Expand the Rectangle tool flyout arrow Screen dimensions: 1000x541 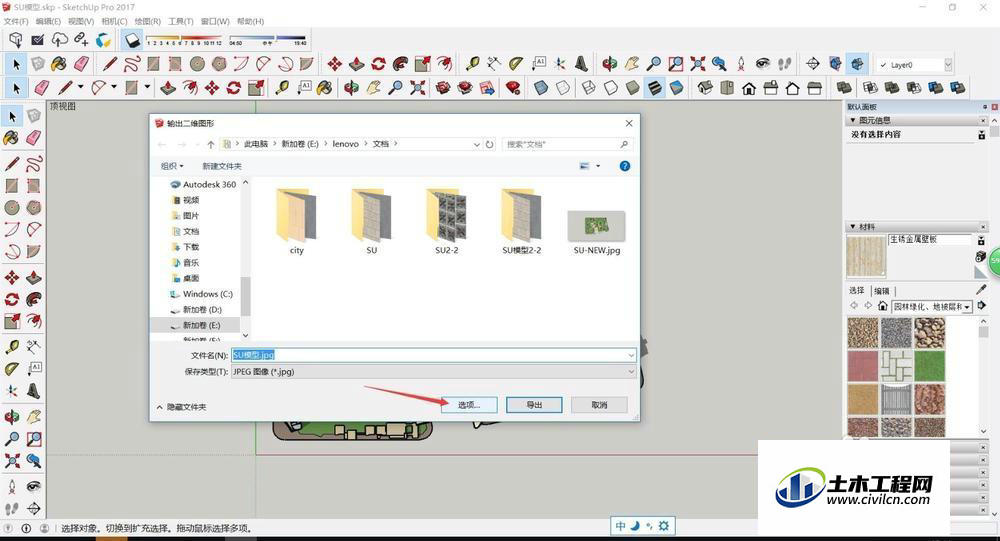(147, 87)
